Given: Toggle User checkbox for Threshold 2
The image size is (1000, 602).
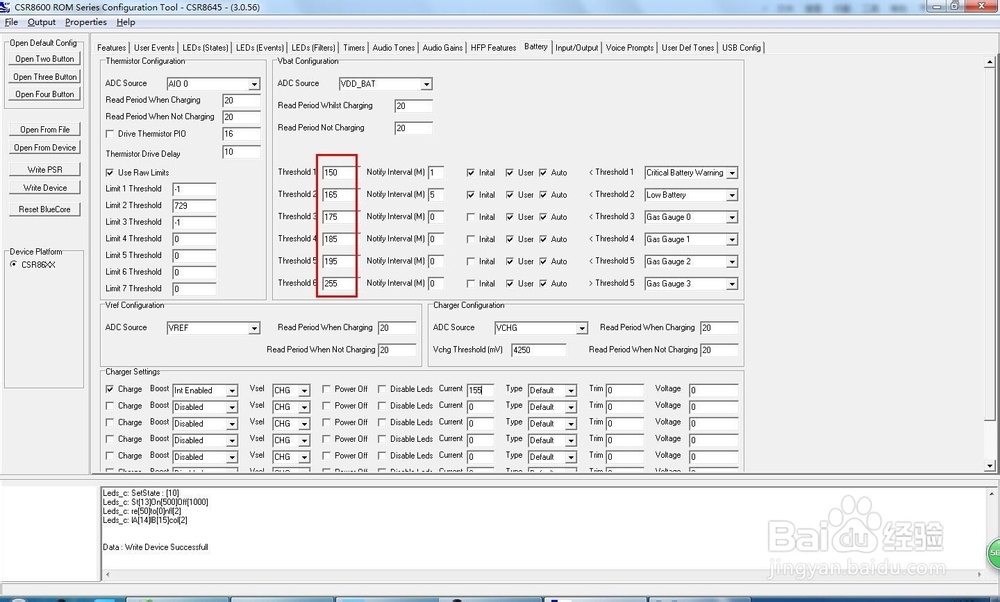Looking at the screenshot, I should click(510, 195).
